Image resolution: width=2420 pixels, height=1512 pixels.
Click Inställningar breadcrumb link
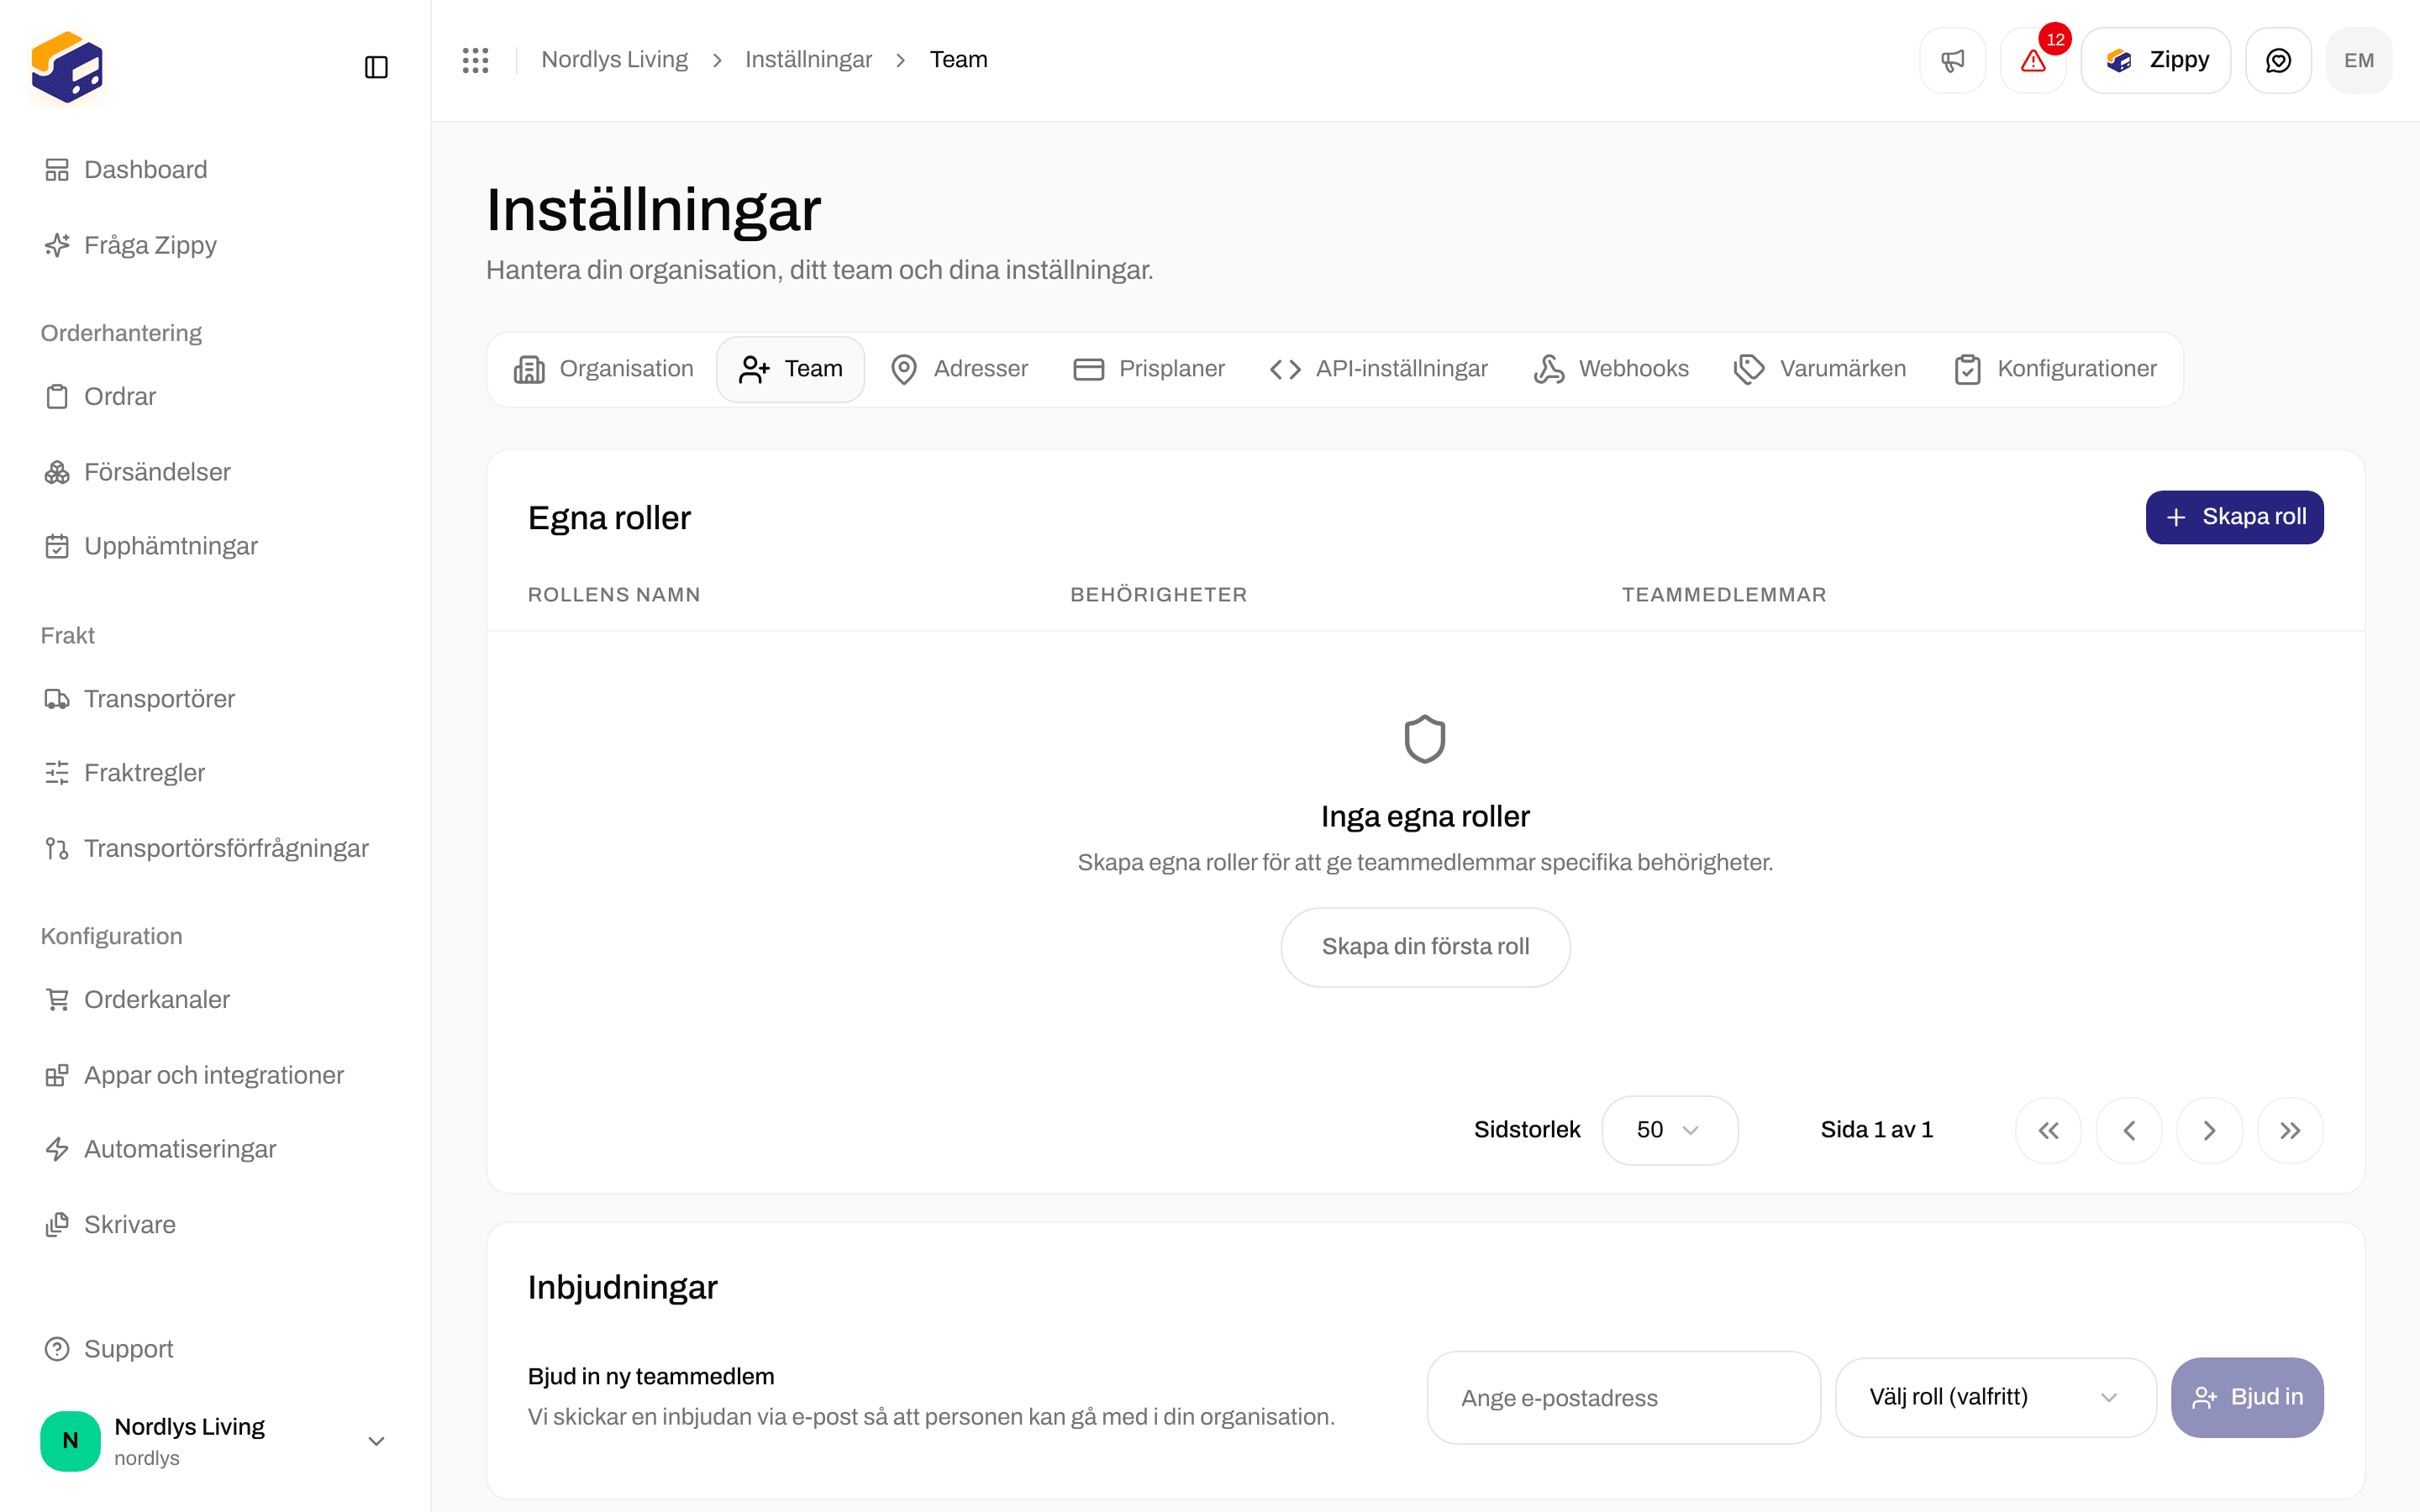coord(808,60)
